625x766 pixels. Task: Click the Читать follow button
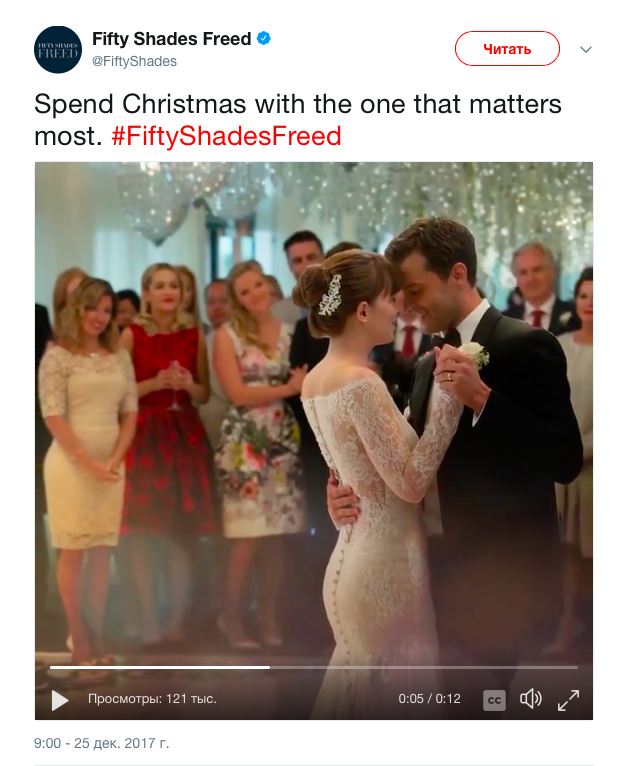507,48
